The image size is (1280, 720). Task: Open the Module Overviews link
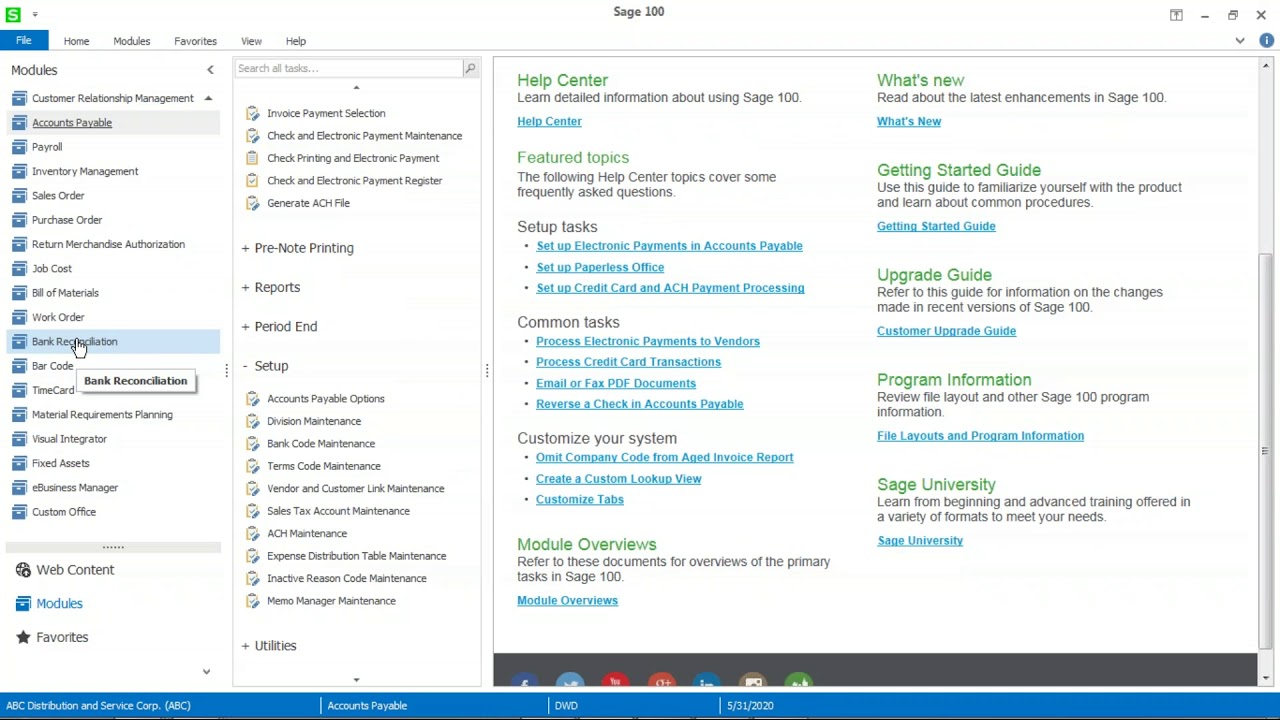coord(567,601)
